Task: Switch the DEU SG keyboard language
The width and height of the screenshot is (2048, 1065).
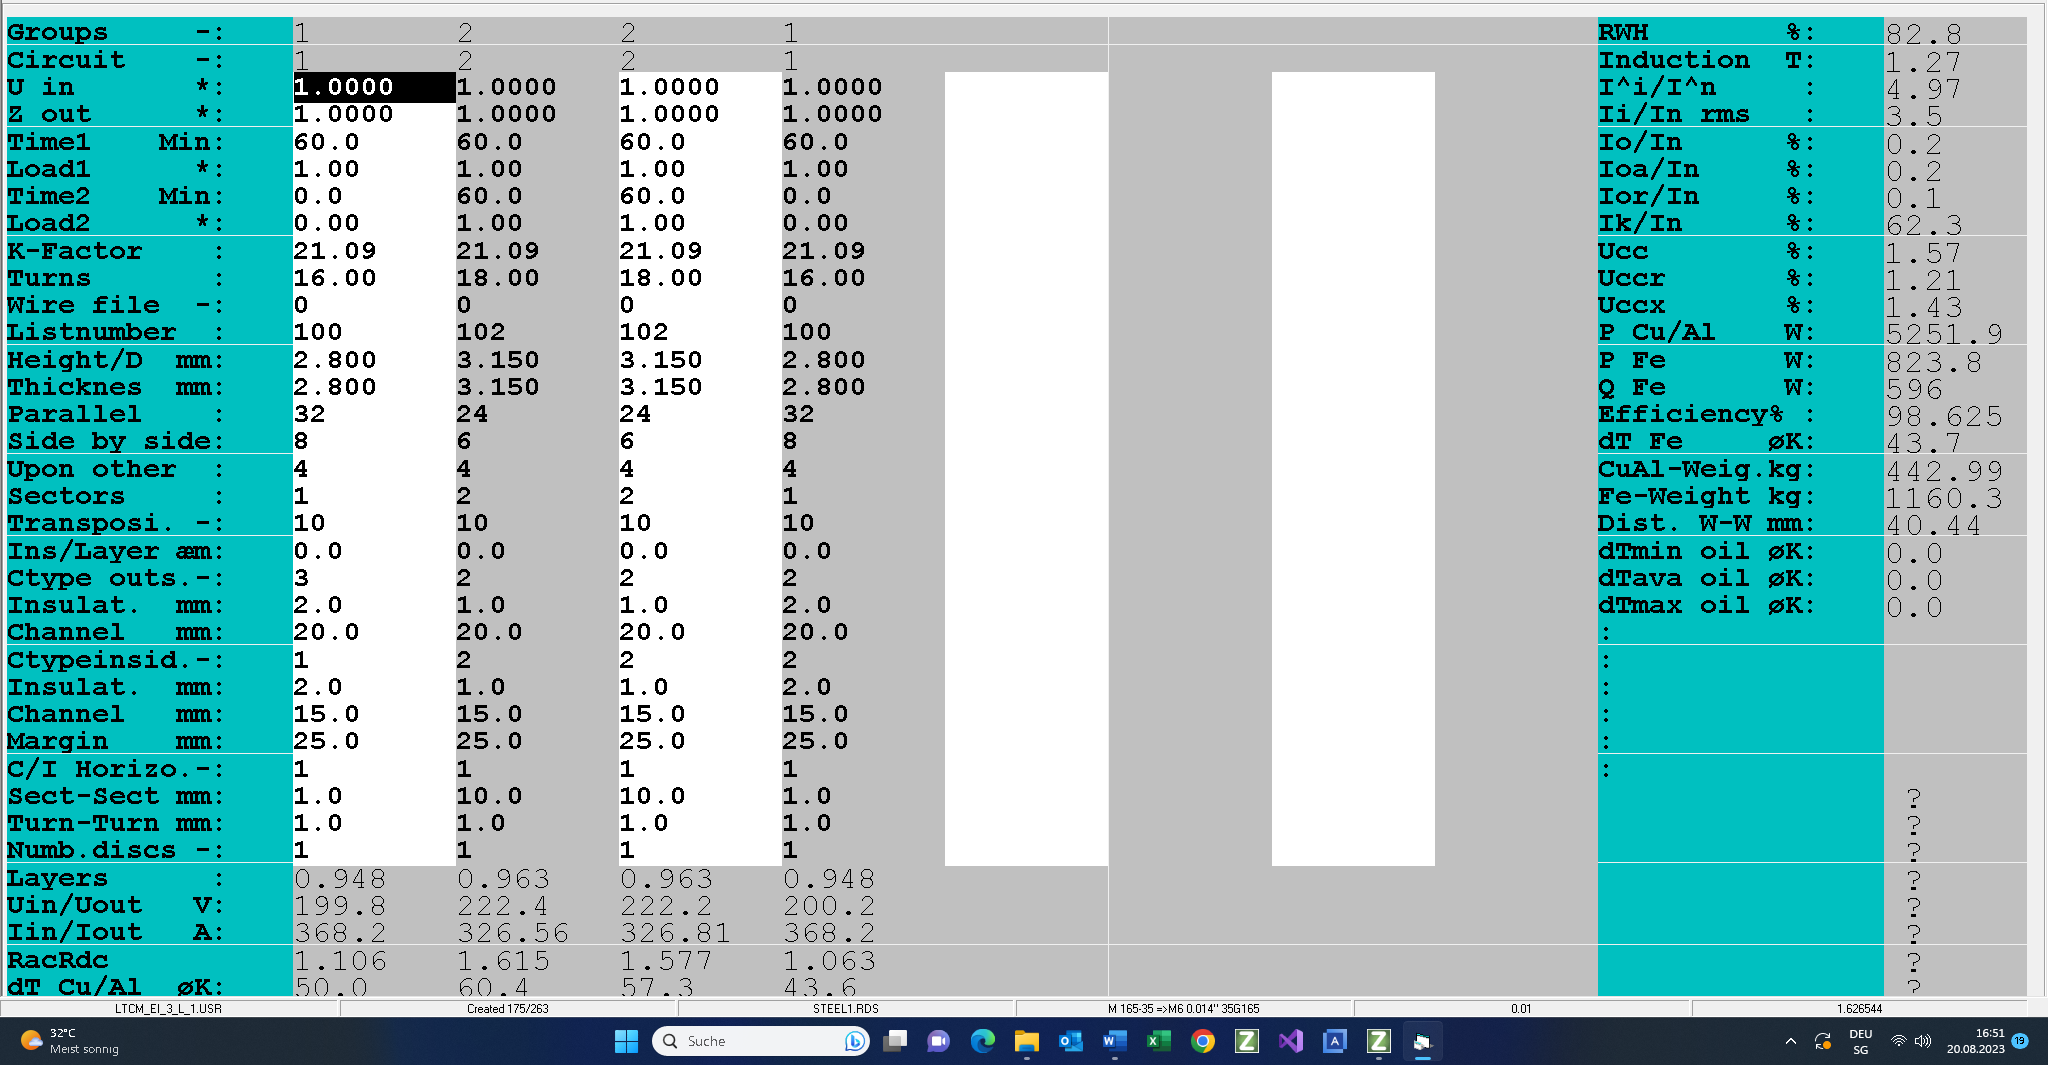Action: tap(1860, 1041)
